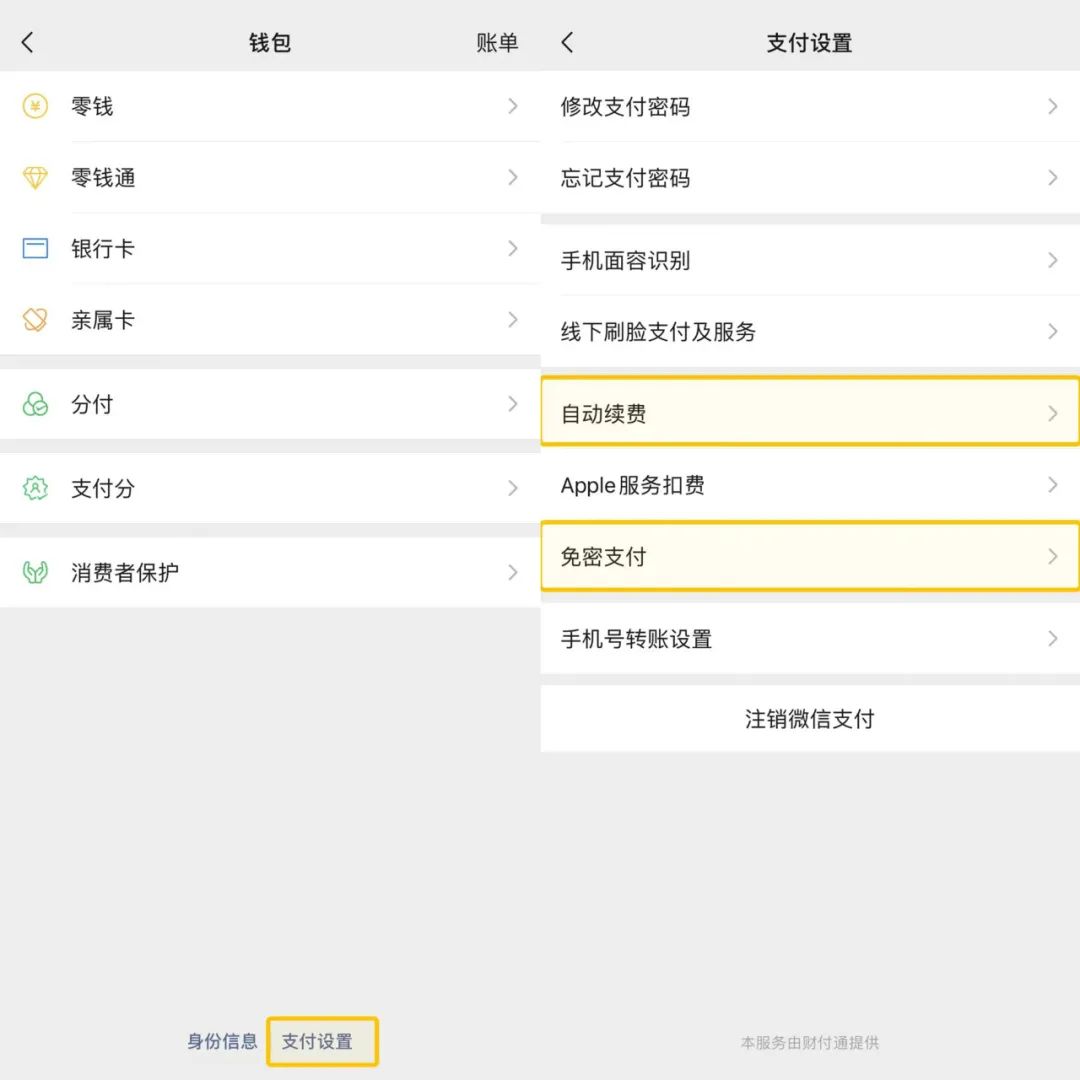
Task: Open 账单 from the top right
Action: [x=497, y=42]
